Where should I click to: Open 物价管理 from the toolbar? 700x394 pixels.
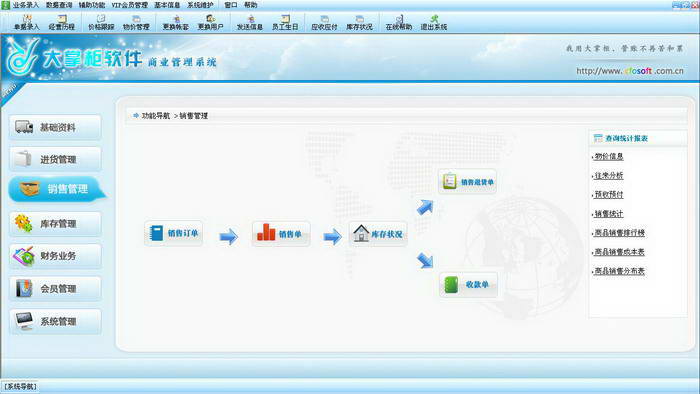coord(136,22)
